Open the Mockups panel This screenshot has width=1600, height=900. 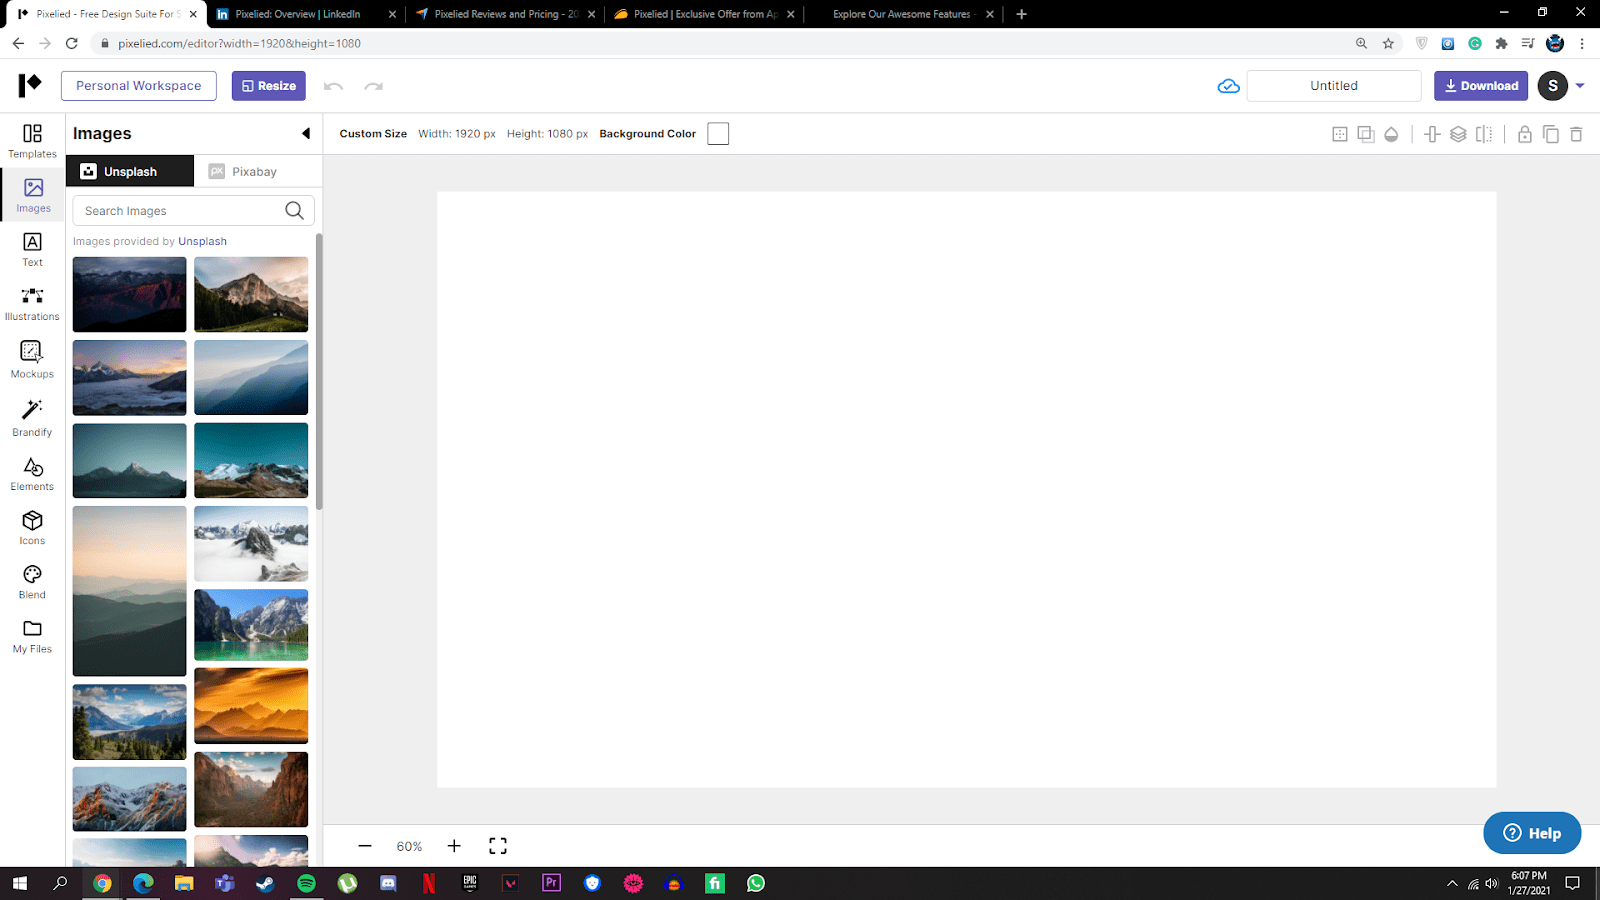32,359
